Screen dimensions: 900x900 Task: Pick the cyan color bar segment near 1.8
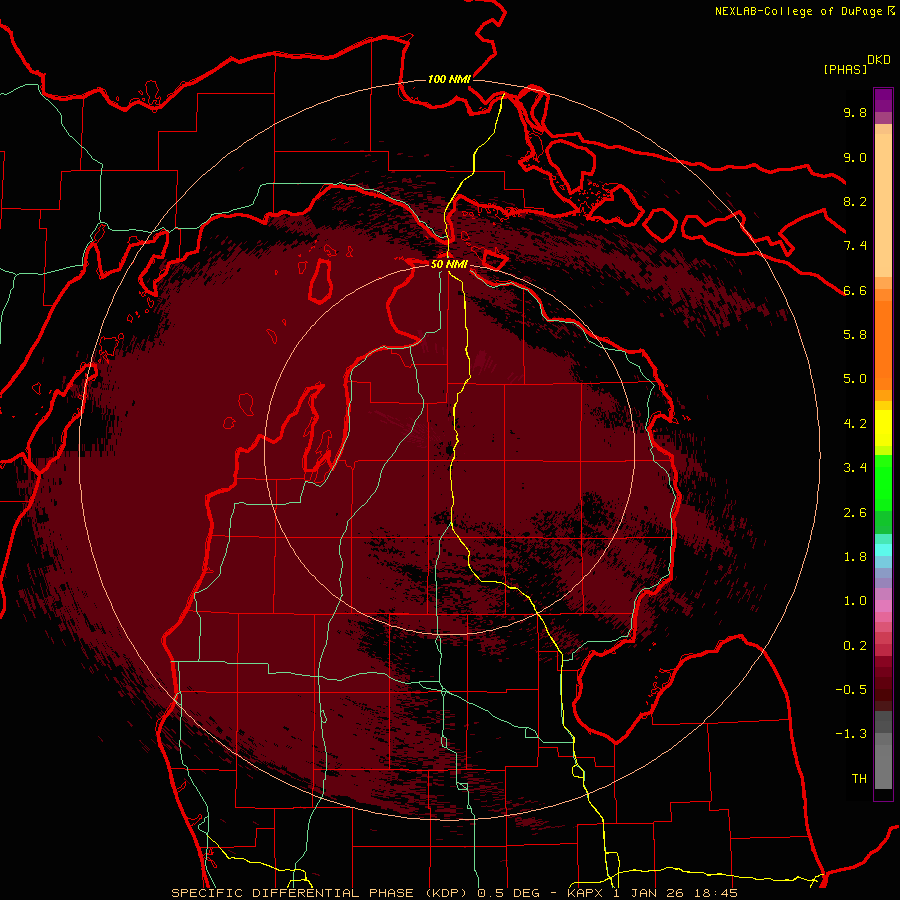tap(883, 550)
